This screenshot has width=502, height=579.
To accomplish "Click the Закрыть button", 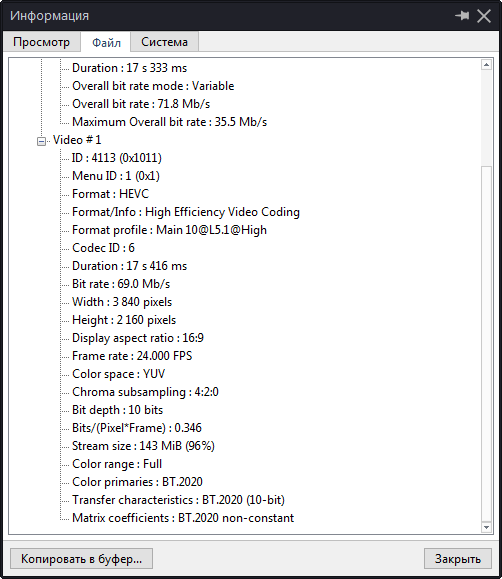I will [x=458, y=558].
